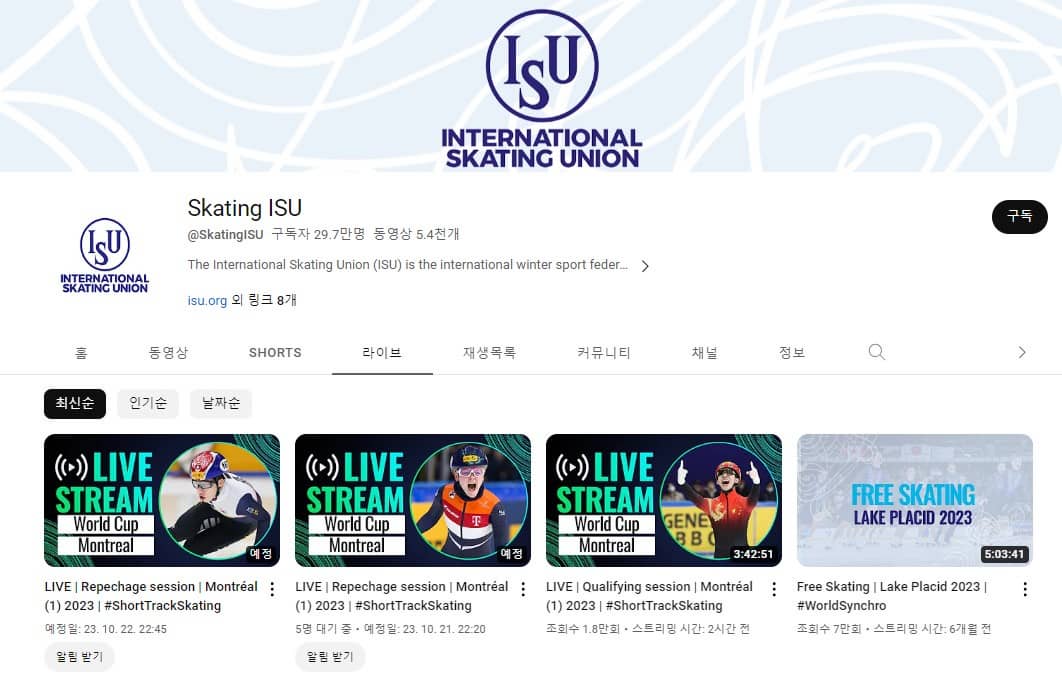This screenshot has width=1062, height=680.
Task: Open the isu.org link
Action: point(207,301)
